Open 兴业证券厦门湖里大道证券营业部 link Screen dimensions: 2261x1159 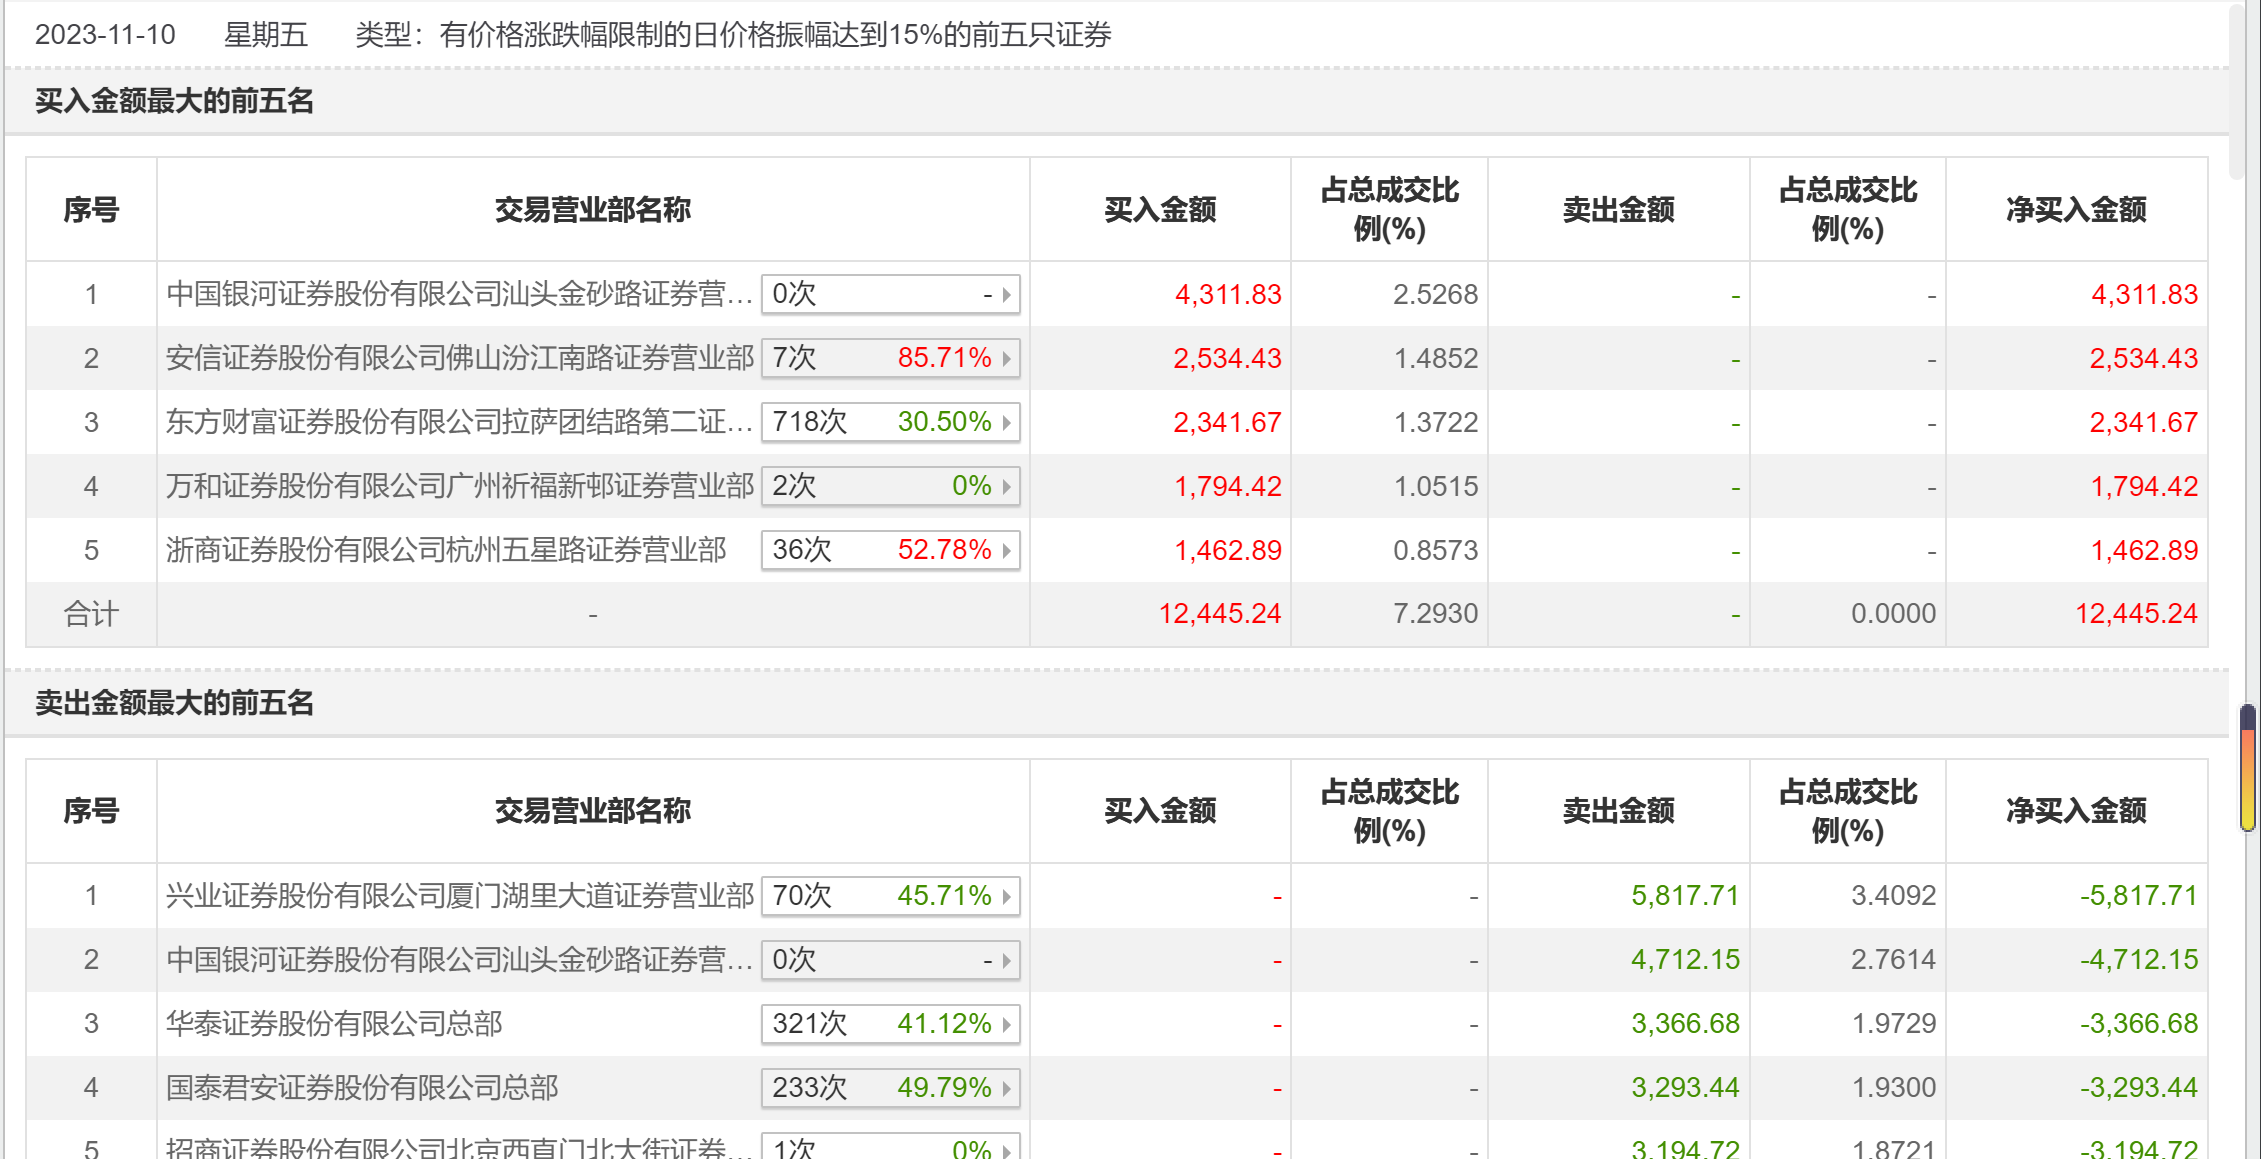coord(459,896)
